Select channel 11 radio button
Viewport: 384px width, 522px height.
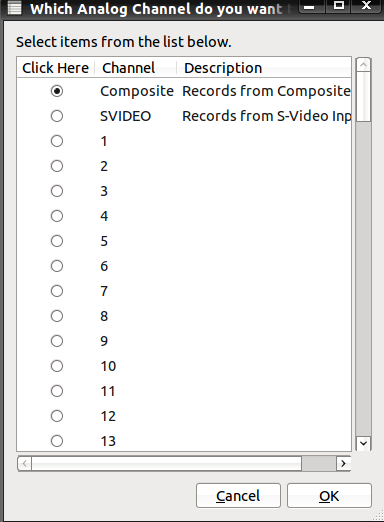tap(57, 391)
